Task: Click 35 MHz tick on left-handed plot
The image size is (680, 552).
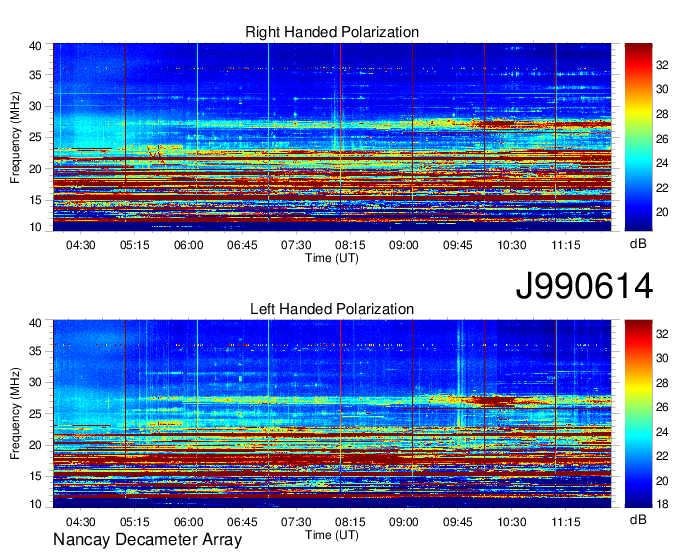Action: coord(36,351)
